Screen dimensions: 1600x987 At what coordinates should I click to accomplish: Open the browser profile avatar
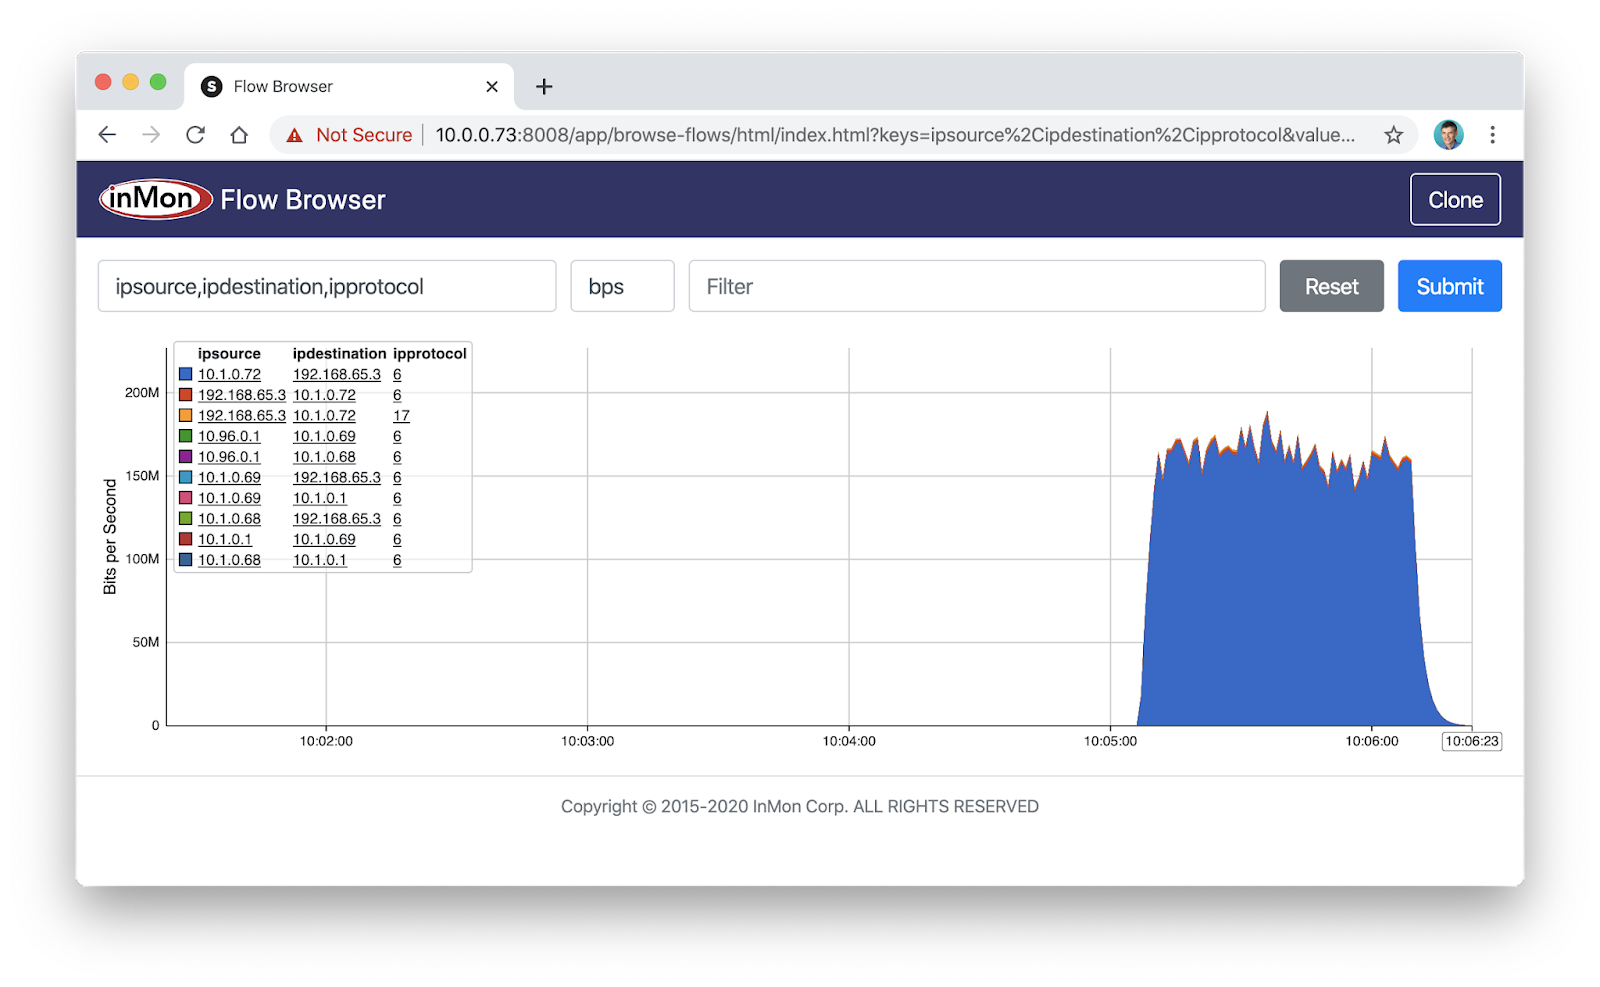coord(1448,134)
